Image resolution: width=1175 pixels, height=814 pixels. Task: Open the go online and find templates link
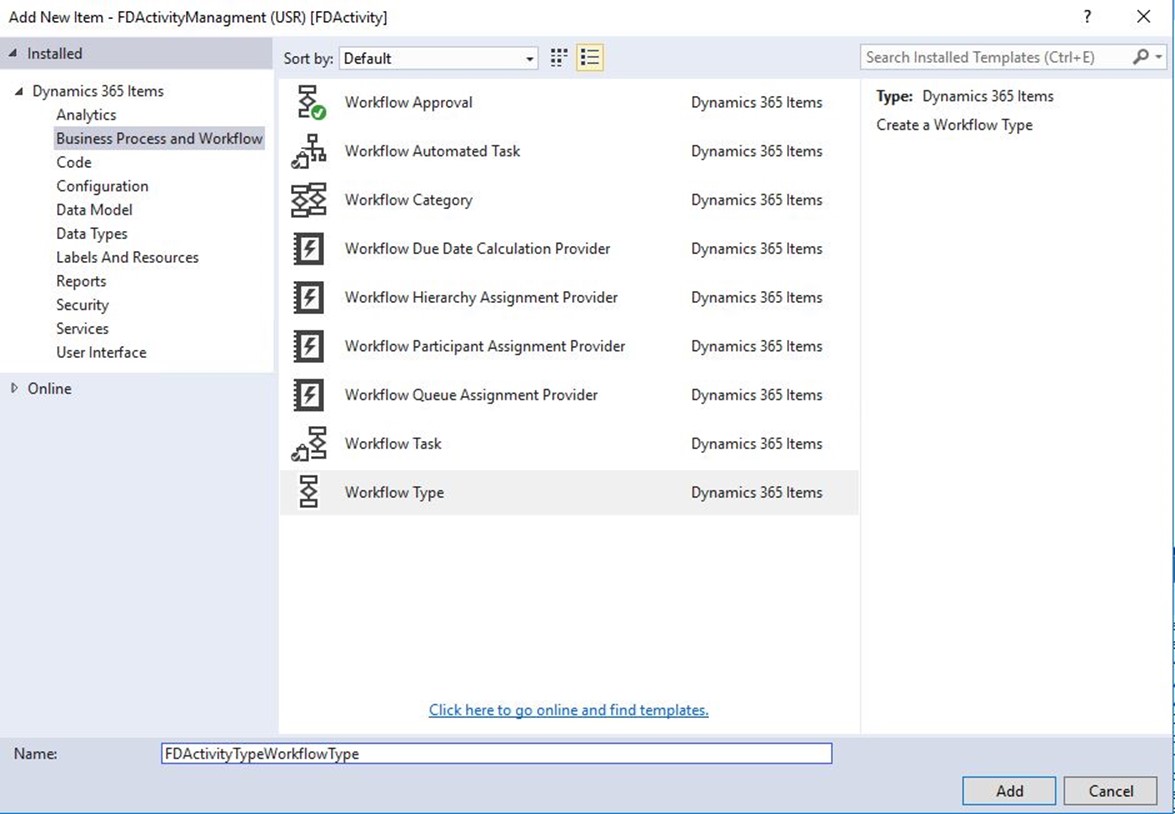[569, 710]
